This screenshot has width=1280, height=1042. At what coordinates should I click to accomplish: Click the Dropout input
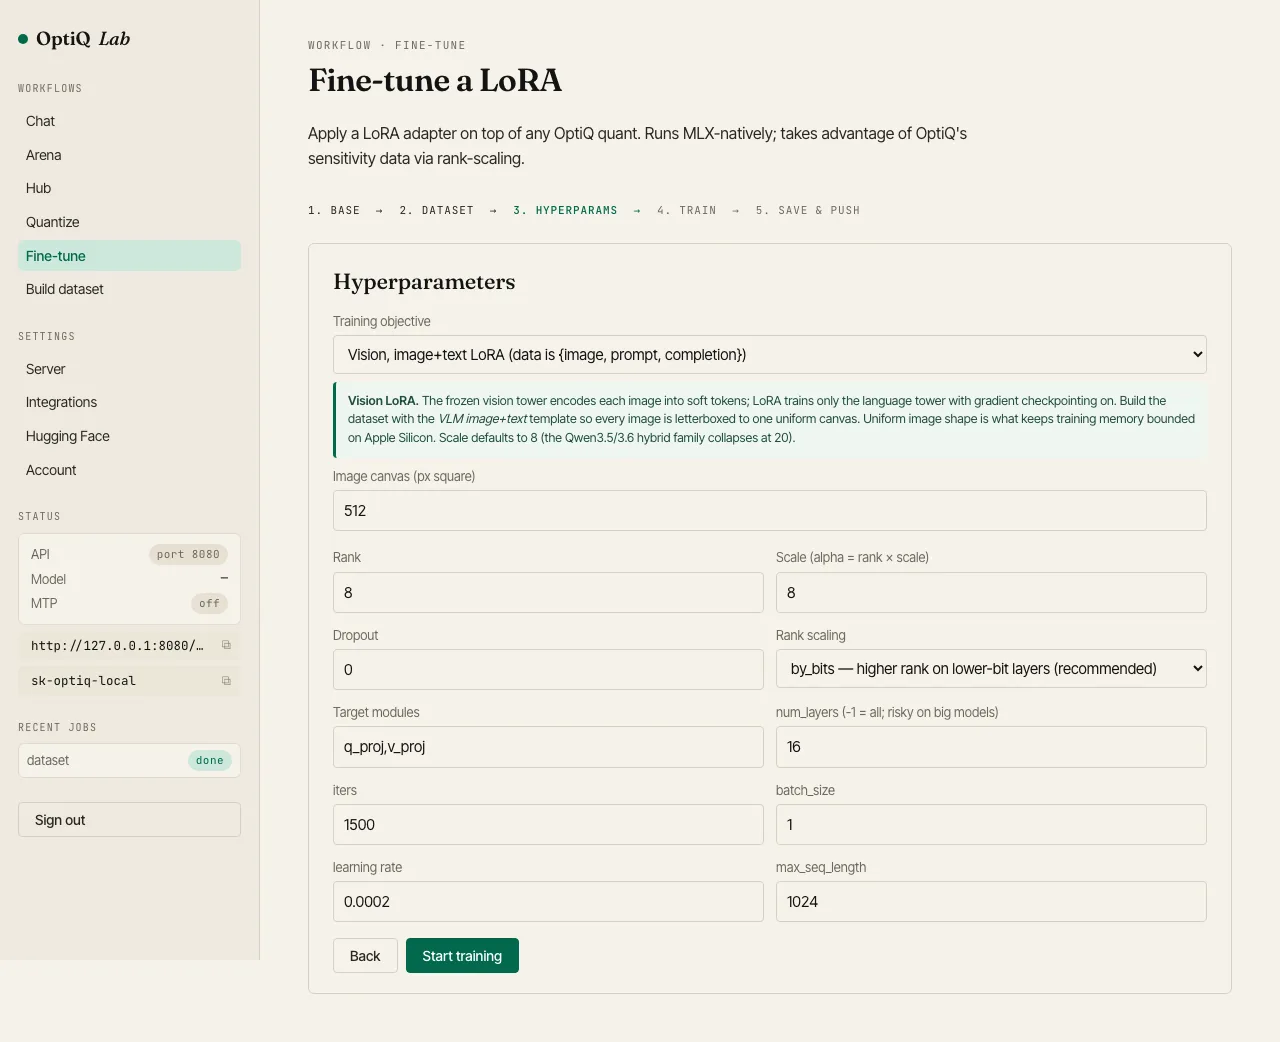point(548,670)
